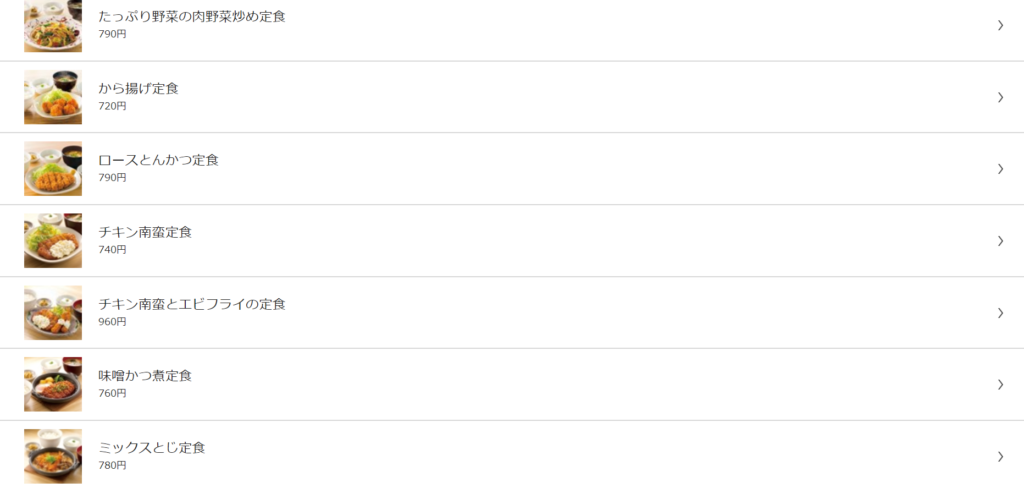1024x488 pixels.
Task: Select the ミックスとじ定食 image
Action: point(53,456)
